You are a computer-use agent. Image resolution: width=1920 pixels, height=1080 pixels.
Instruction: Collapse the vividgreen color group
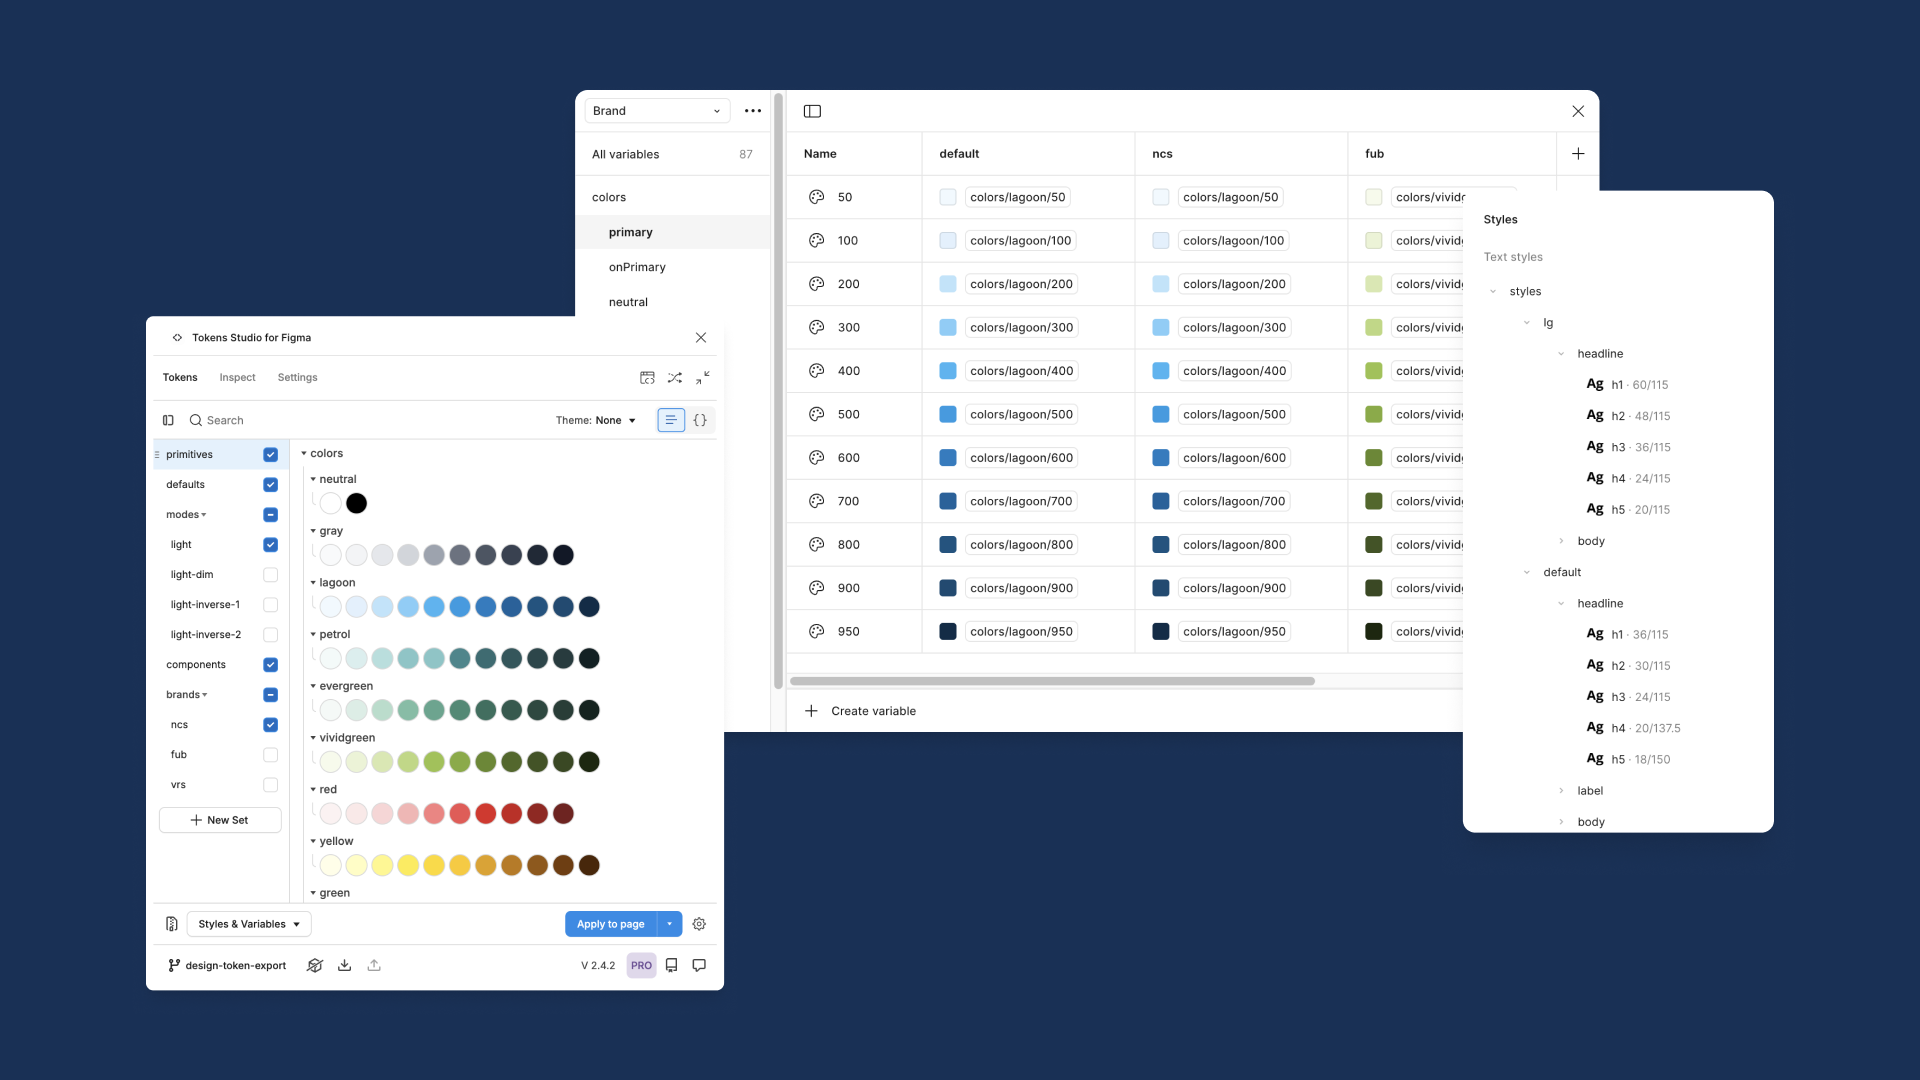(x=313, y=738)
